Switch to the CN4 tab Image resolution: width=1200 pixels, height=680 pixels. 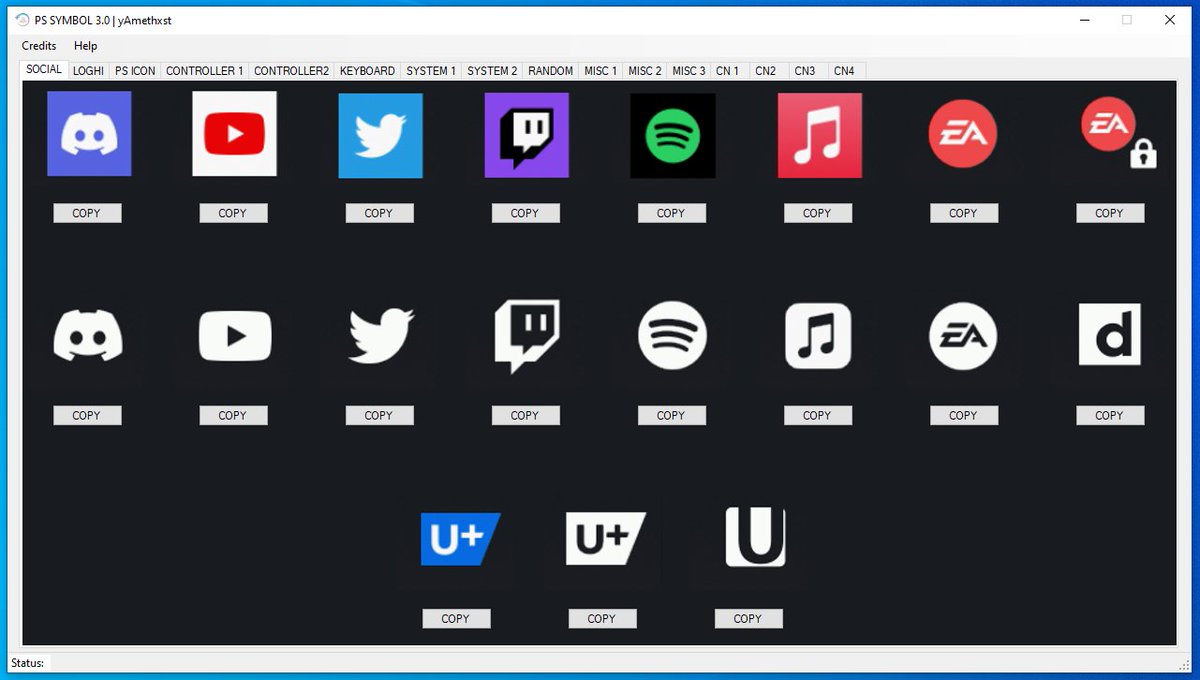845,71
